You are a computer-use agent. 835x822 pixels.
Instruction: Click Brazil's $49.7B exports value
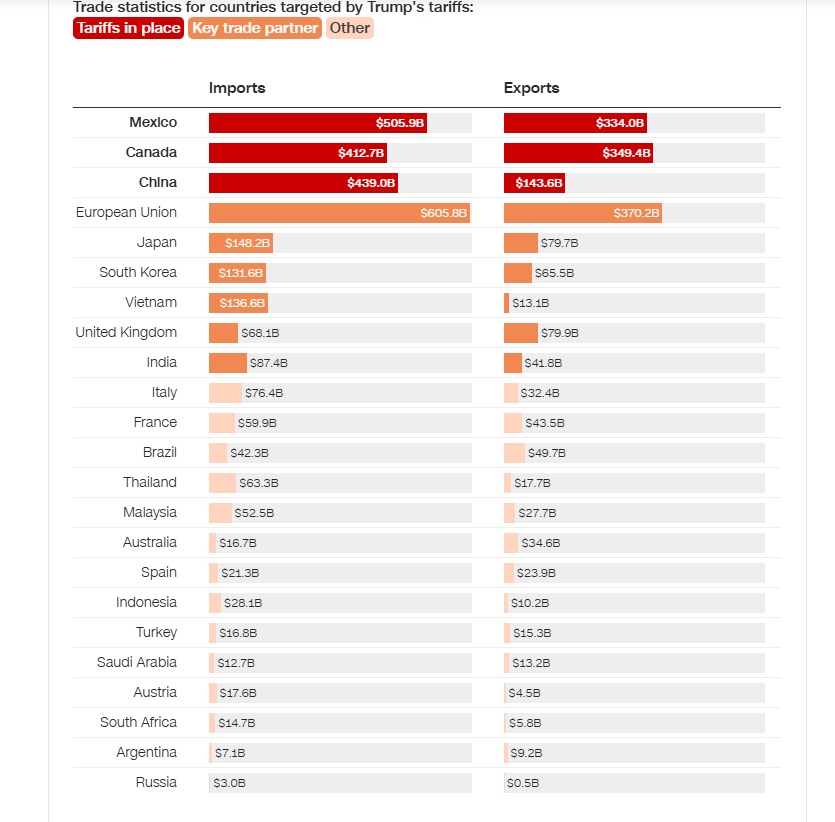546,453
